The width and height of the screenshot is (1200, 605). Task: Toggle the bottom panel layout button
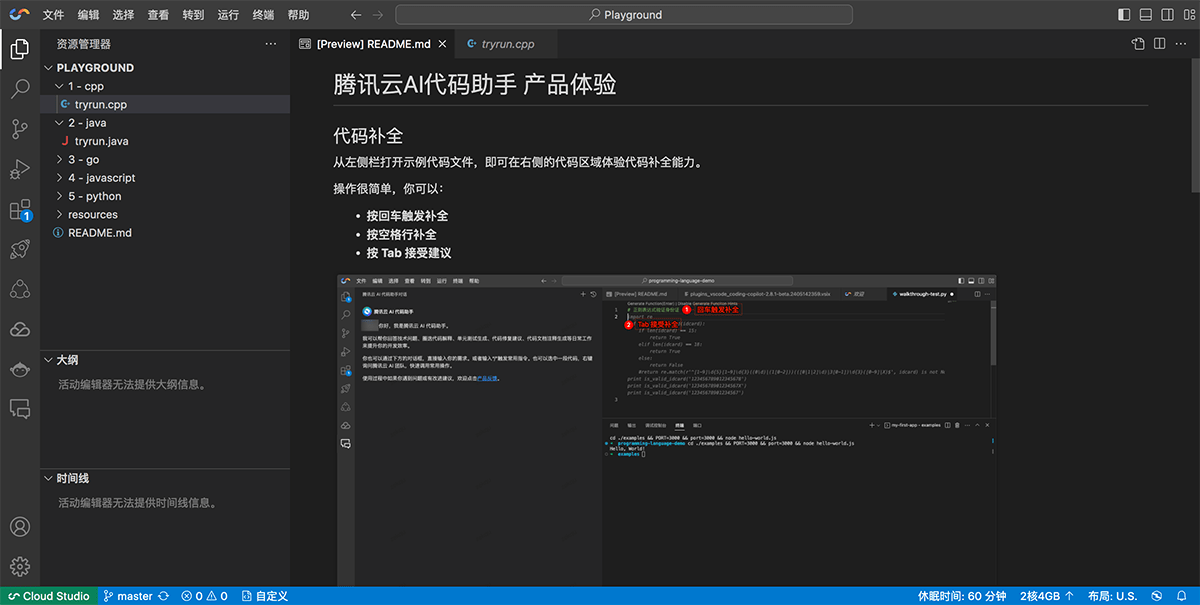click(x=1146, y=15)
